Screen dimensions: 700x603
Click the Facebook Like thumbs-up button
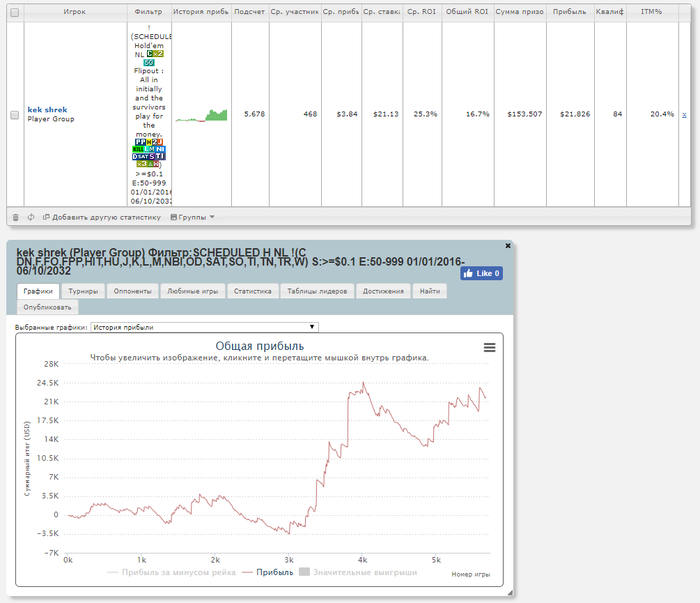[481, 273]
